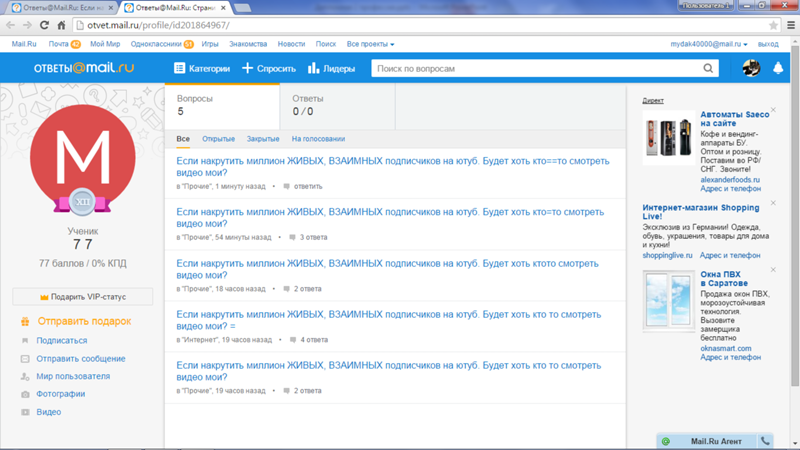Open Мой Мир link
The image size is (800, 450).
(105, 44)
